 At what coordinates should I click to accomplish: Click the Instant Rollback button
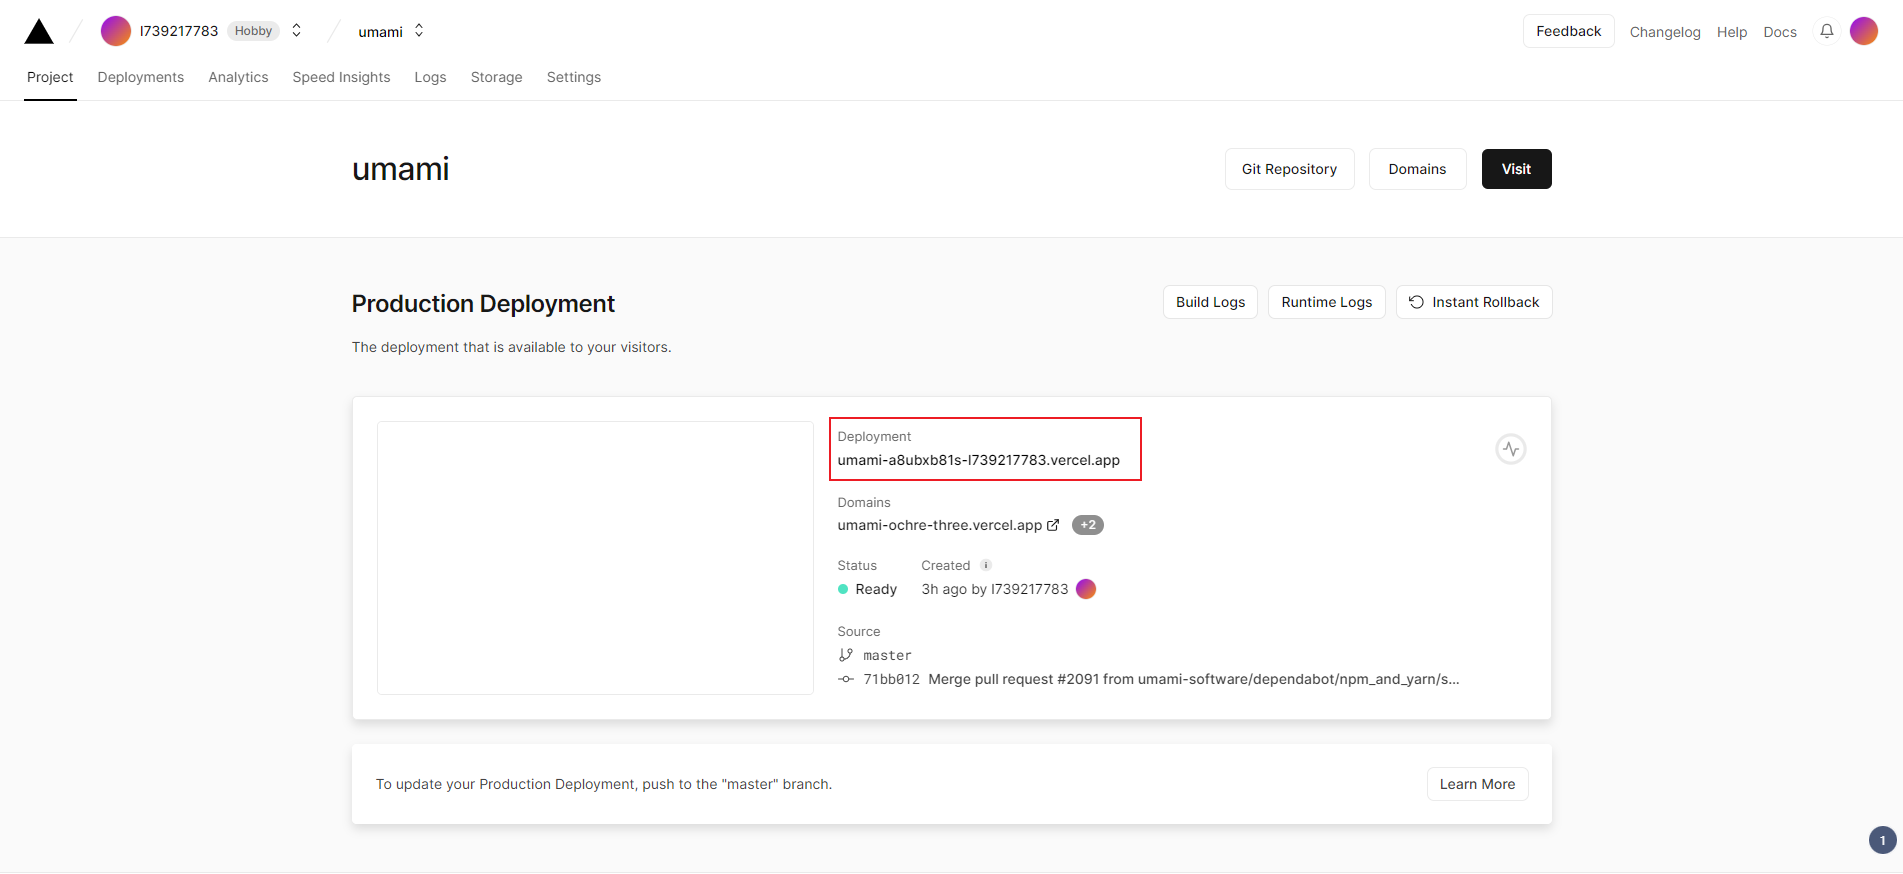(1474, 302)
